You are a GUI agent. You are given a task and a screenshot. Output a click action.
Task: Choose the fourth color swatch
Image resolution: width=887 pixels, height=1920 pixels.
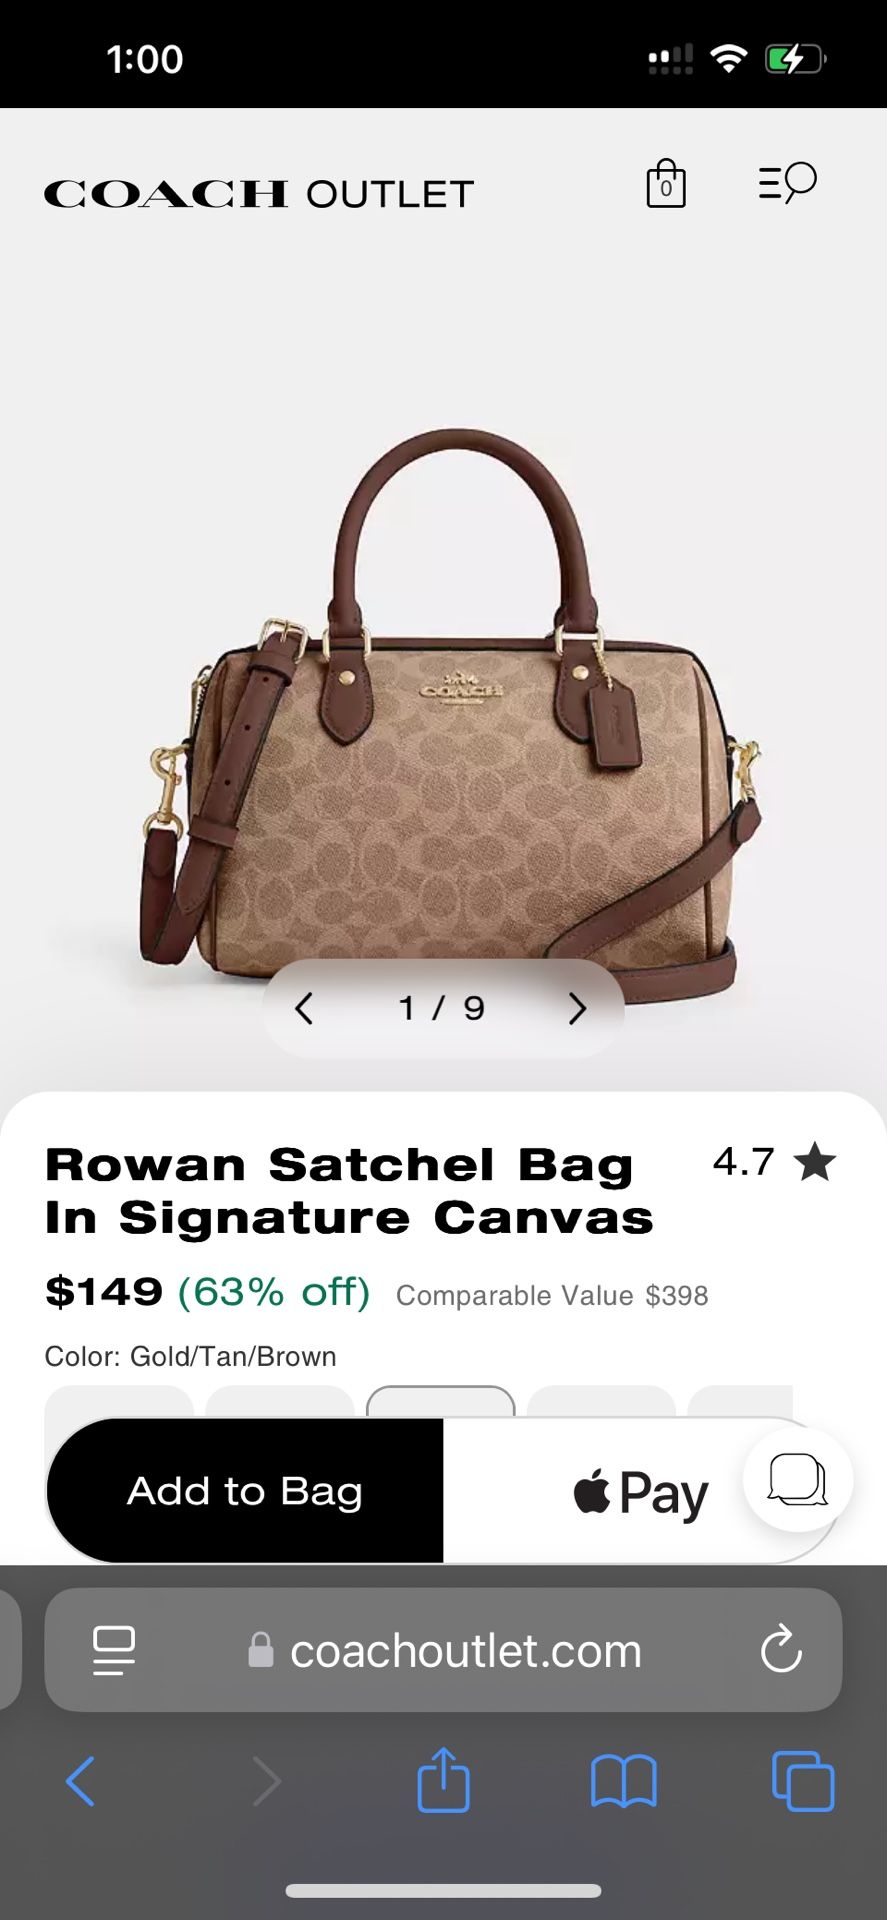pyautogui.click(x=601, y=1401)
